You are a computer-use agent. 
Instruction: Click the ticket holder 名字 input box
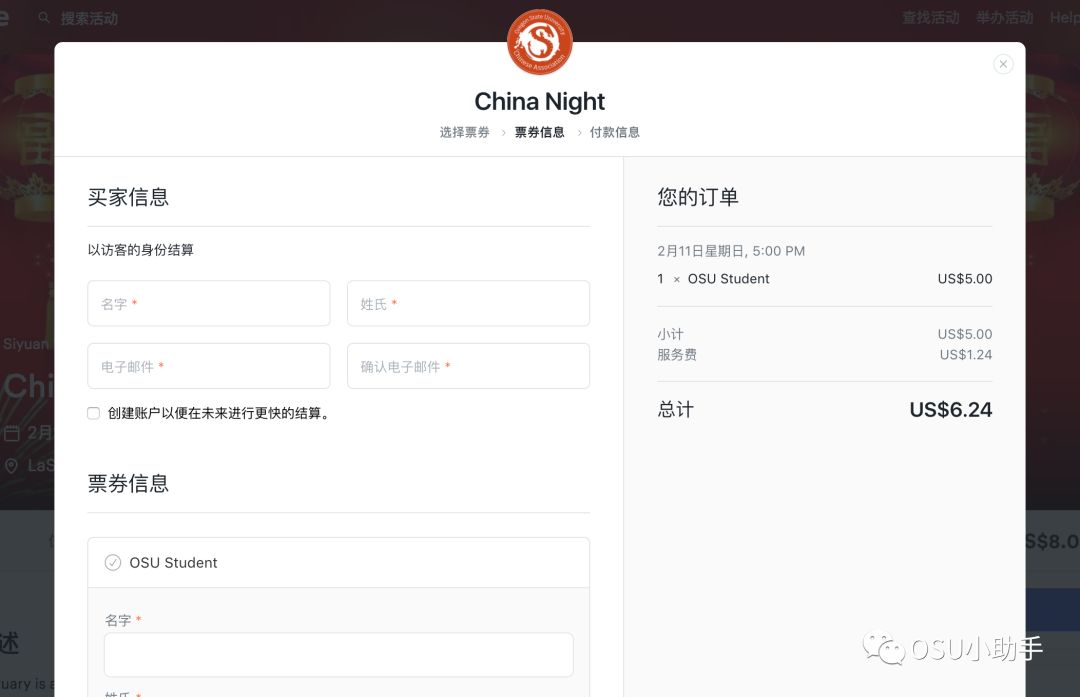tap(339, 654)
